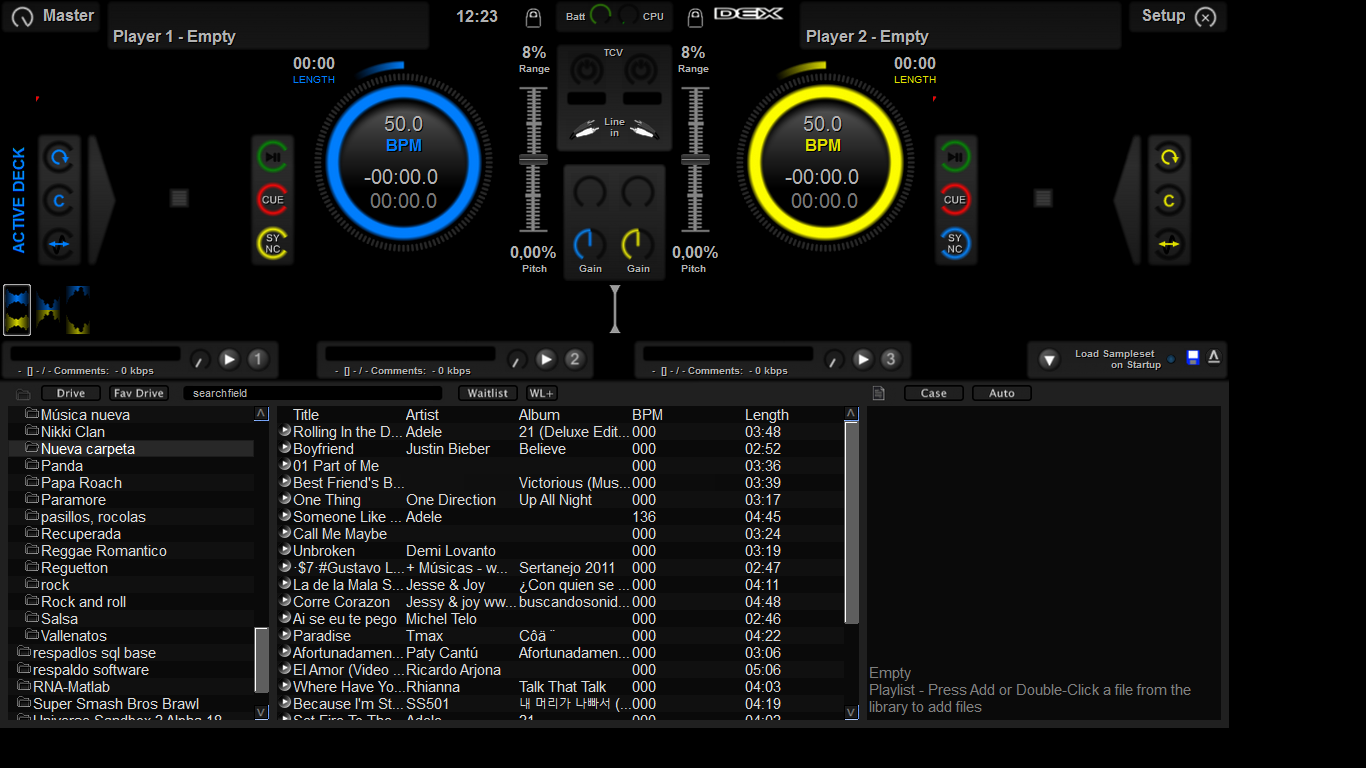Screen dimensions: 1366x768
Task: Select the reverse playback icon on left deck
Action: [59, 243]
